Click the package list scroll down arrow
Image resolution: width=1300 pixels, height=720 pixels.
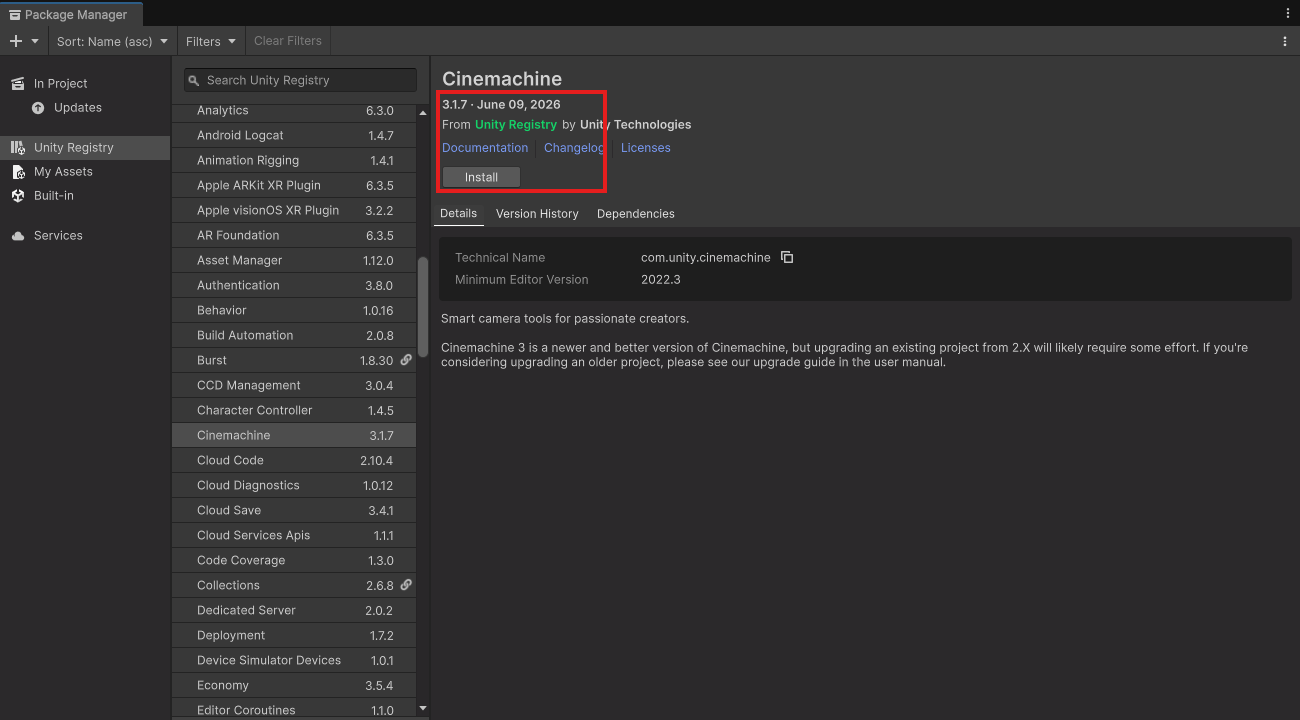(x=423, y=708)
